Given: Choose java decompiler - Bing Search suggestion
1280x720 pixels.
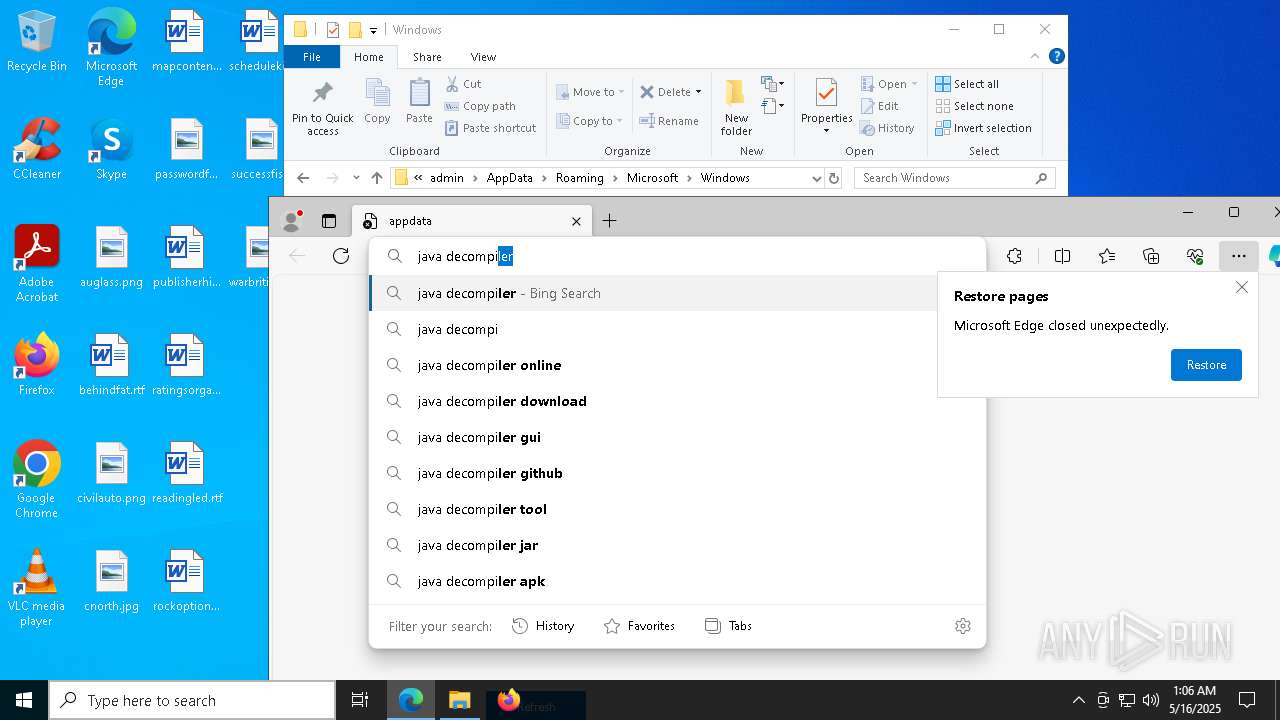Looking at the screenshot, I should [677, 293].
